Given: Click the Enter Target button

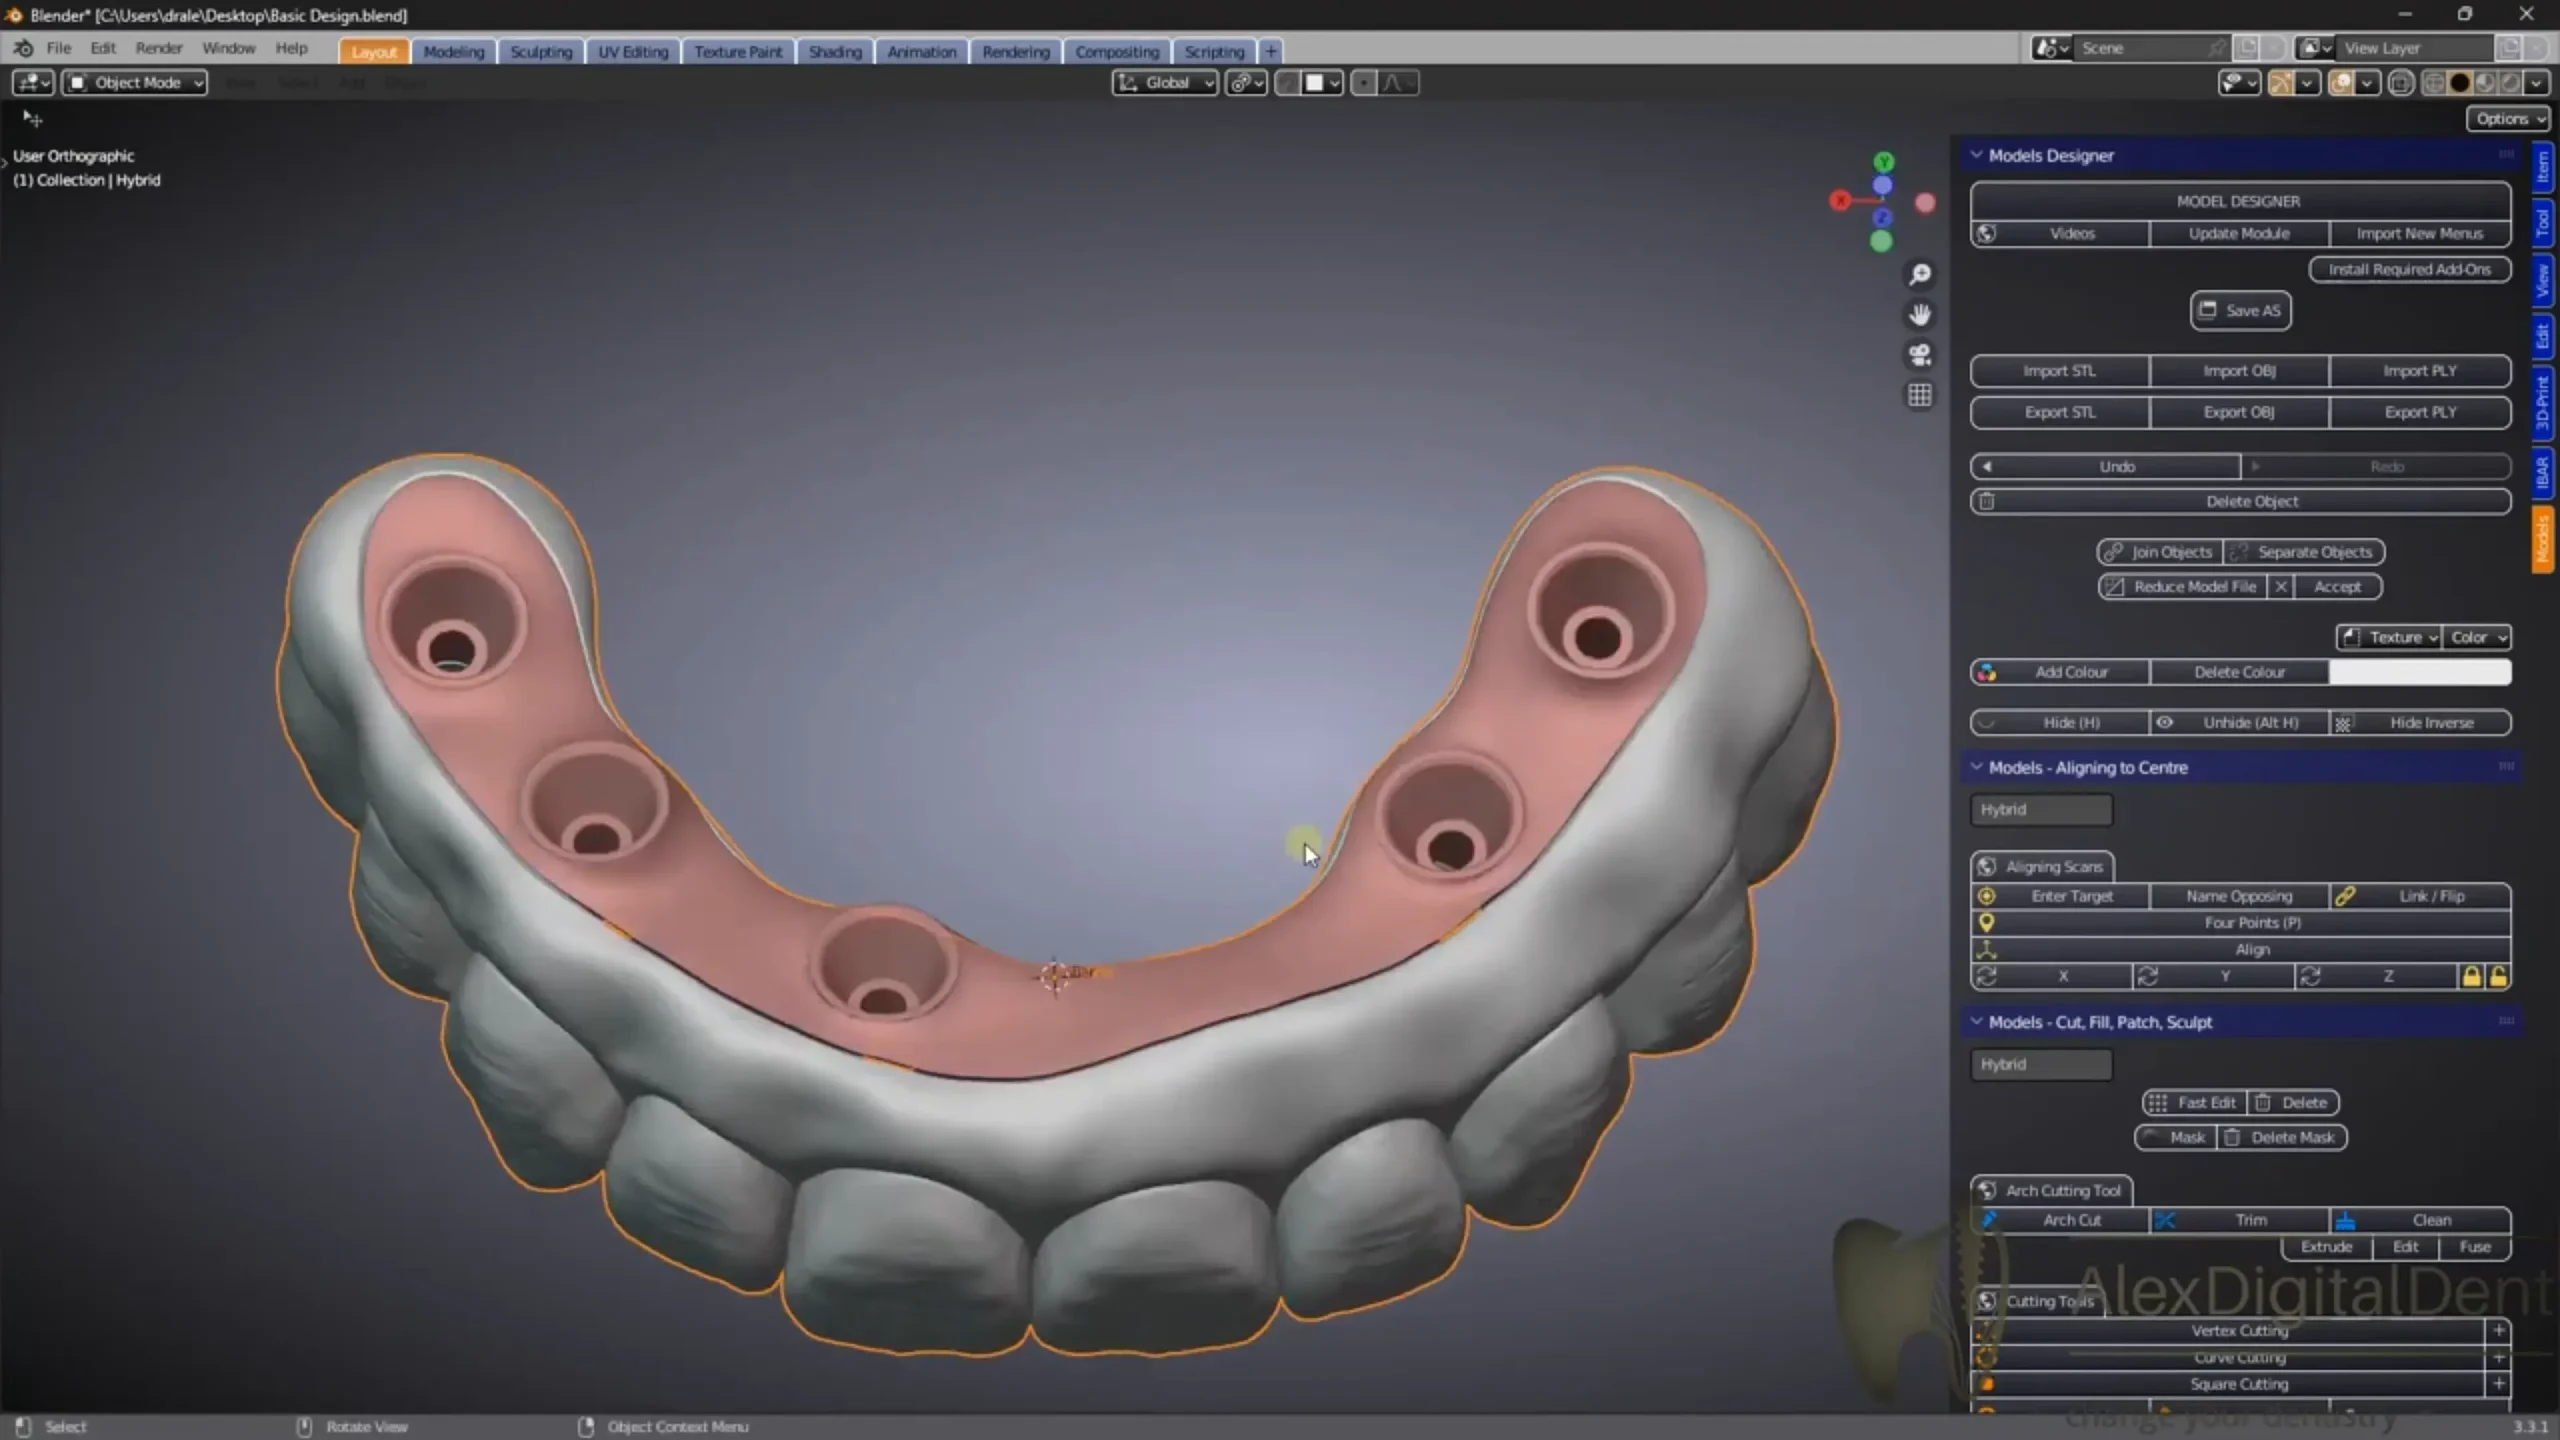Looking at the screenshot, I should pyautogui.click(x=2060, y=896).
